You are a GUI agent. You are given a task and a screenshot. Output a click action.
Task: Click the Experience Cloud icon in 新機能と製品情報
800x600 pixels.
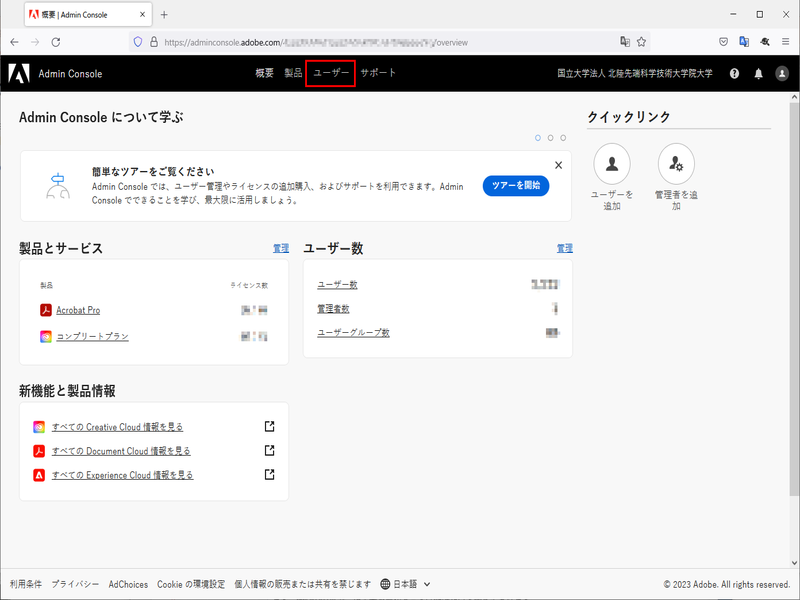(x=39, y=475)
